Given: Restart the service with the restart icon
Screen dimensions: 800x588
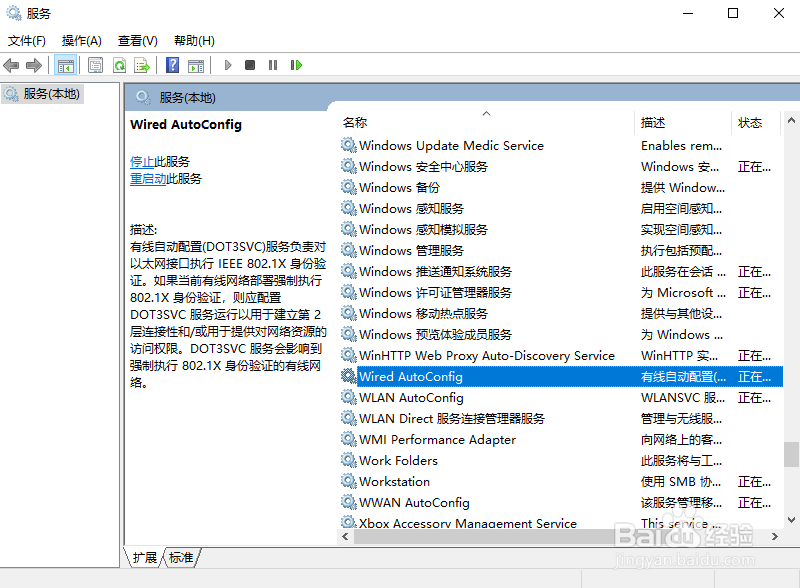Looking at the screenshot, I should 297,64.
